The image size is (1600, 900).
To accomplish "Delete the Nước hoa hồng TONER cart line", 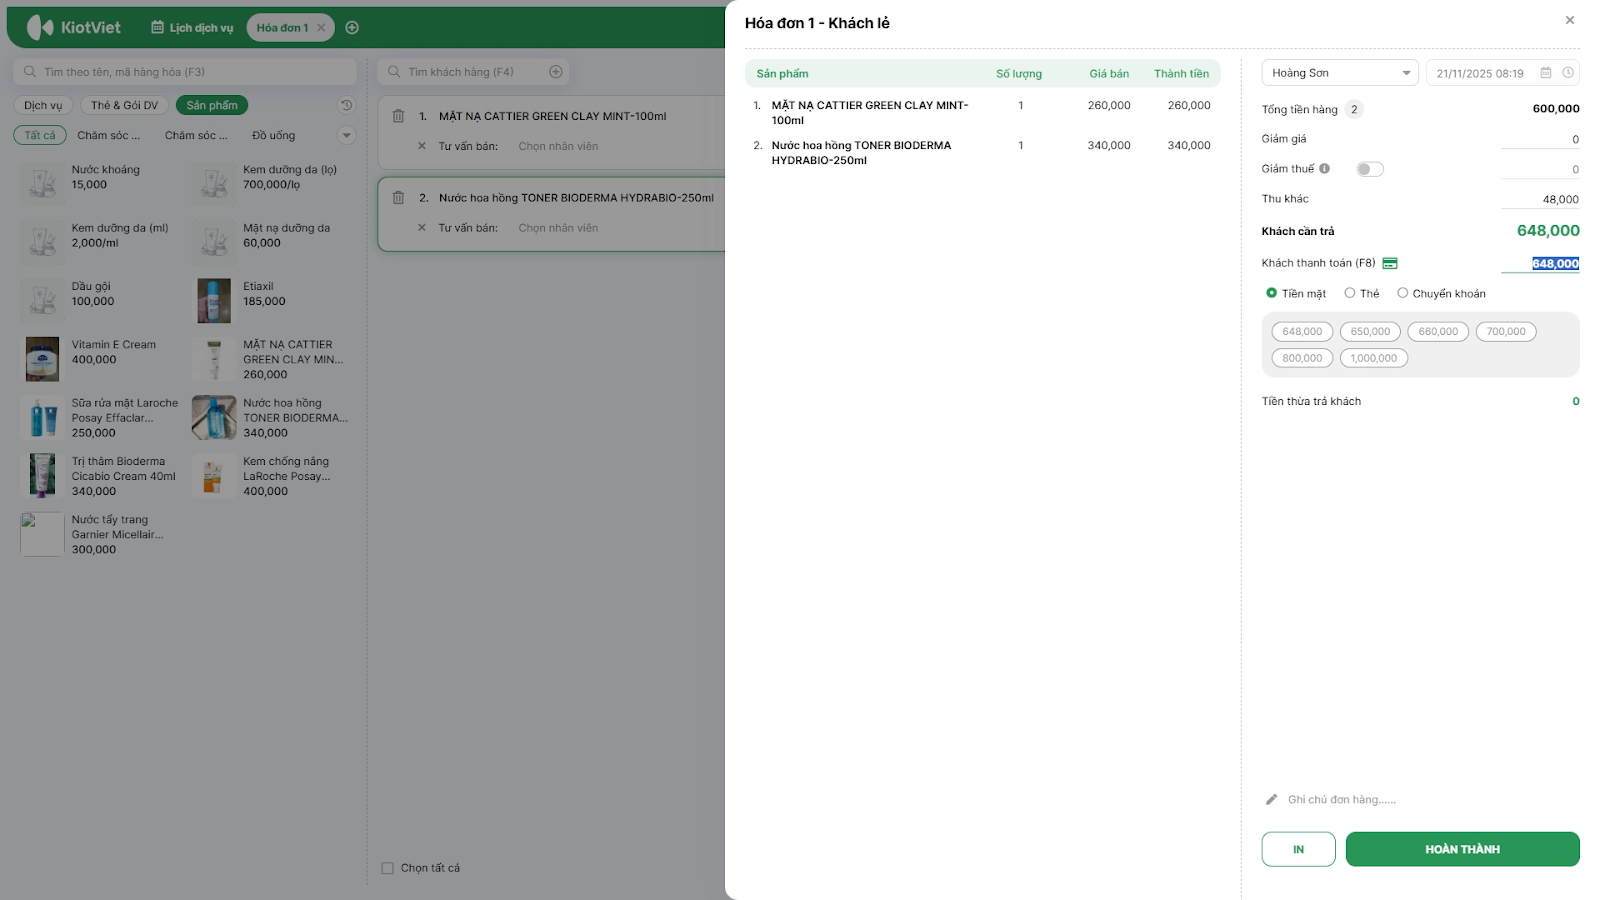I will click(x=398, y=198).
